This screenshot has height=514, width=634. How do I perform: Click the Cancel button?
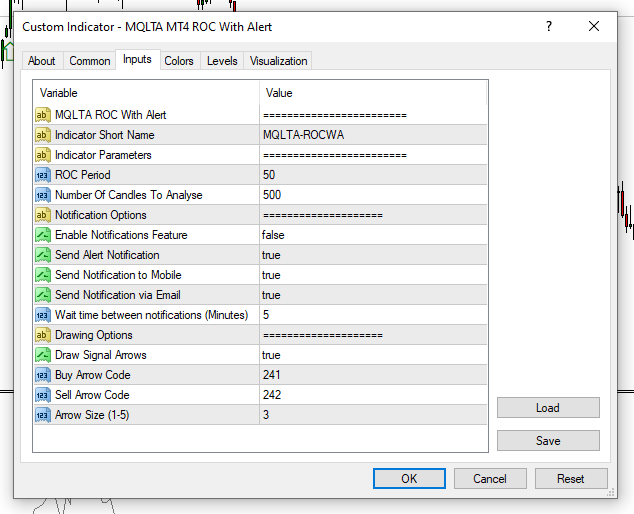pos(490,479)
